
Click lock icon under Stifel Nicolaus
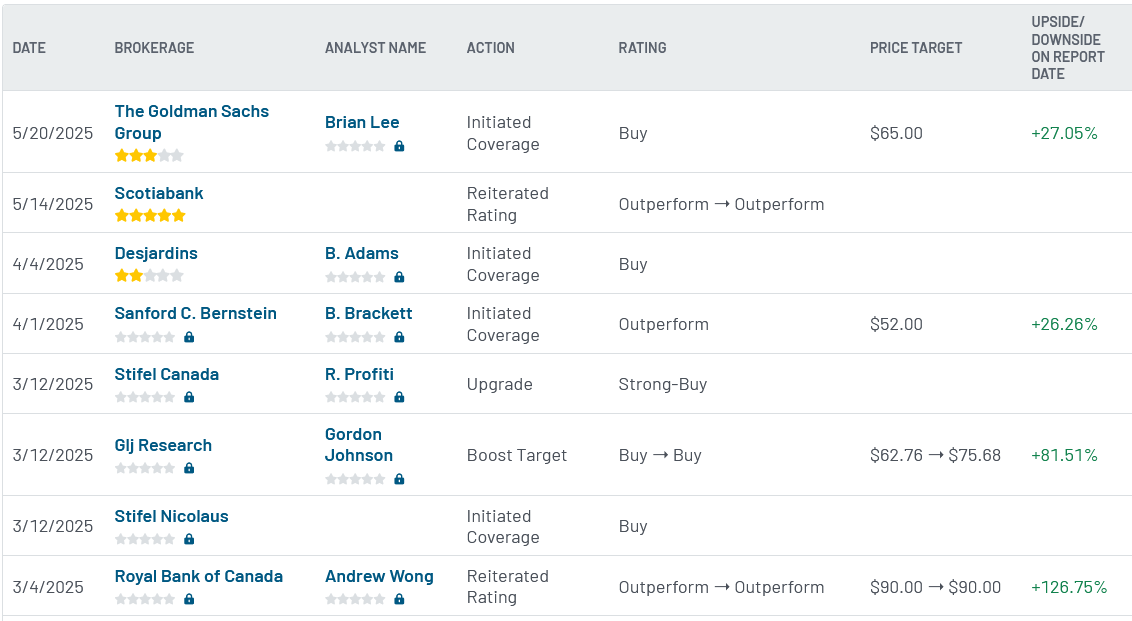189,539
